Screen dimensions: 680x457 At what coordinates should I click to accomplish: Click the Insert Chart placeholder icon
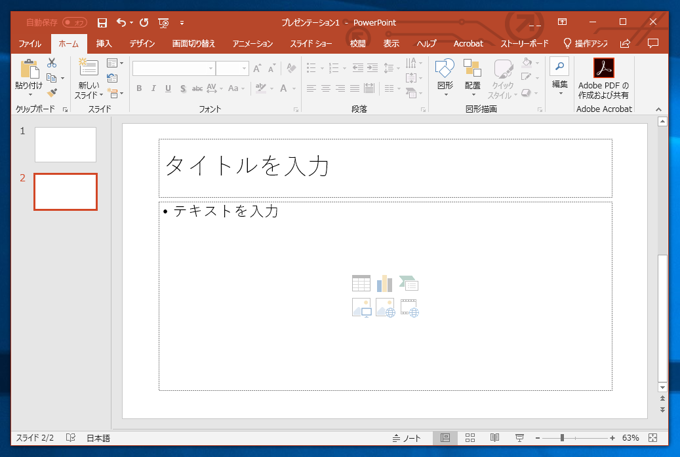pyautogui.click(x=385, y=284)
